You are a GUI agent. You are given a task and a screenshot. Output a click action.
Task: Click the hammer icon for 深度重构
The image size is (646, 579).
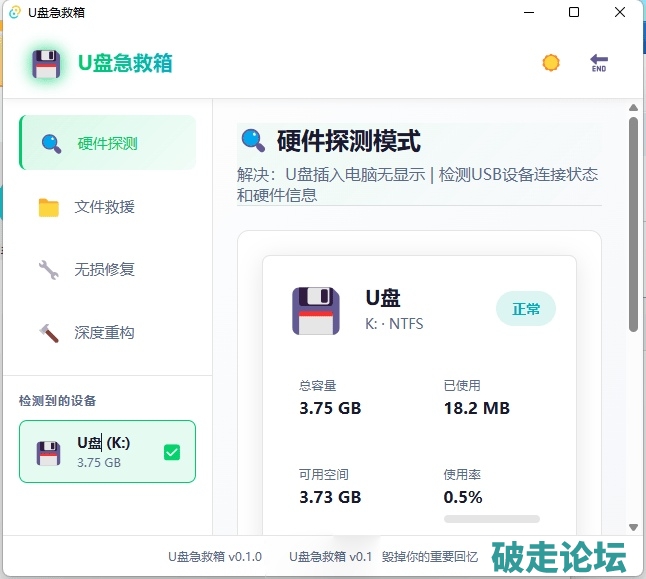coord(49,332)
